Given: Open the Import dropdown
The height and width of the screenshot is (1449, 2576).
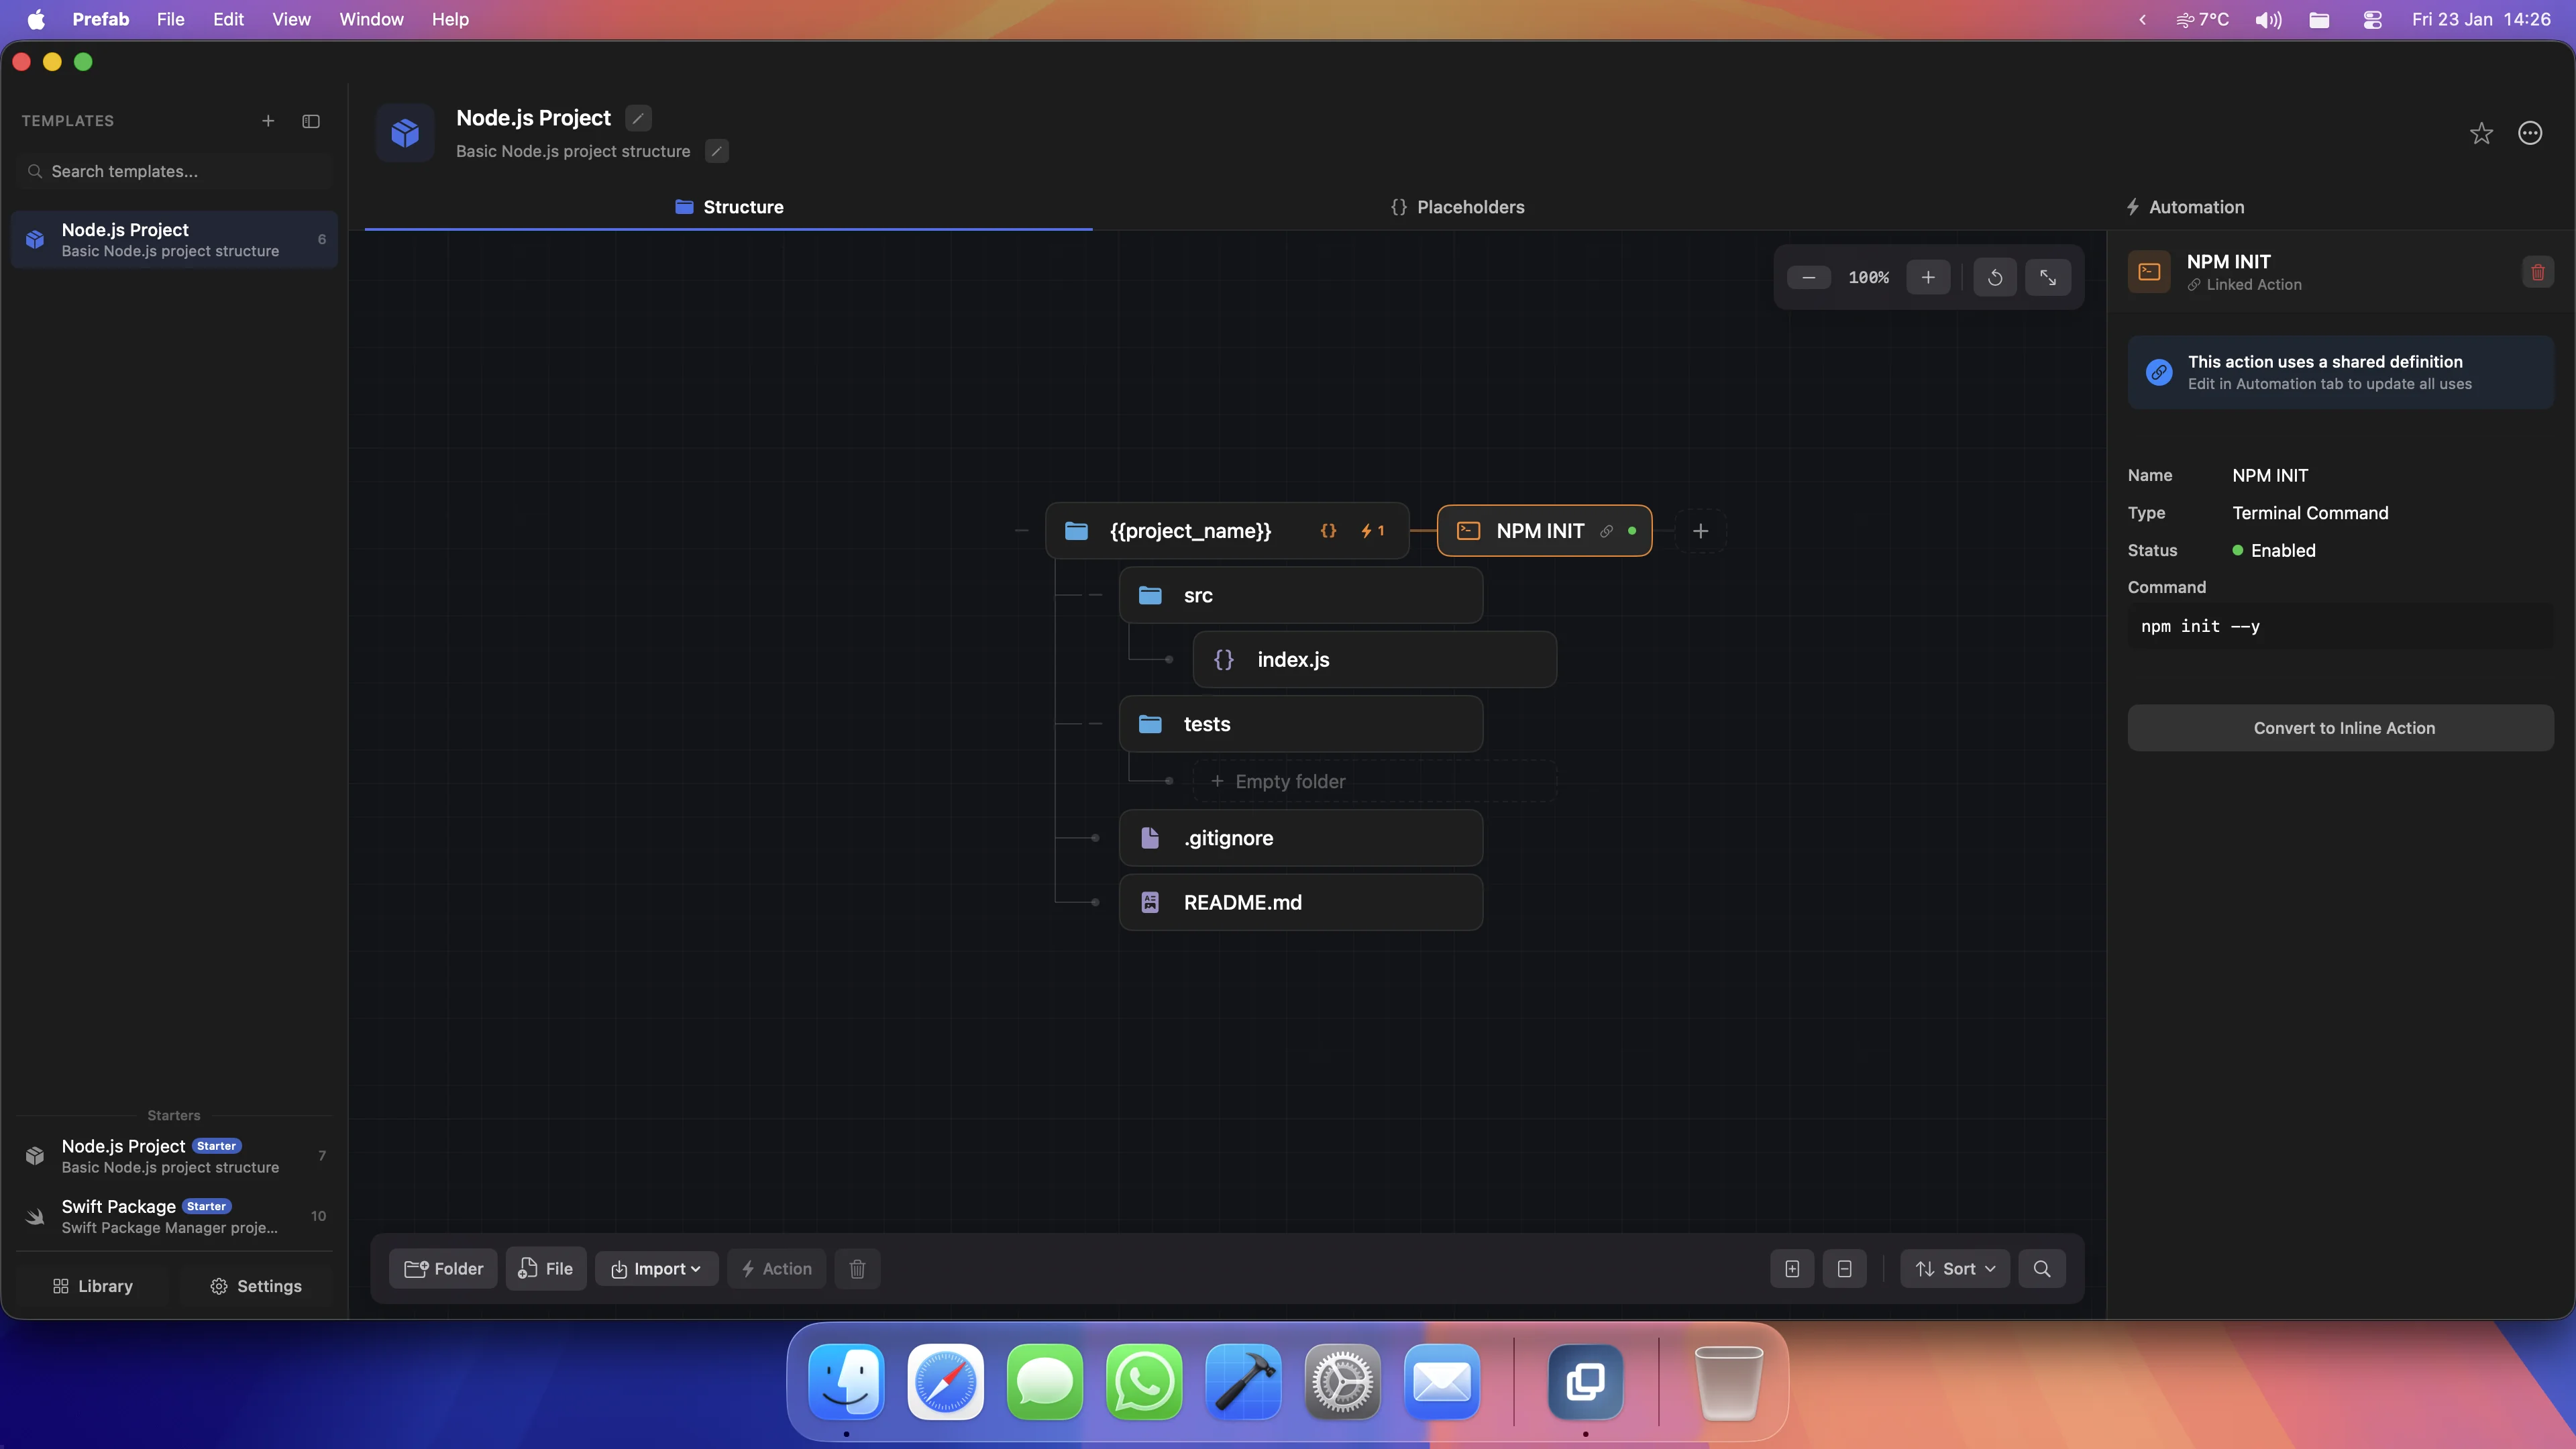Looking at the screenshot, I should tap(656, 1268).
